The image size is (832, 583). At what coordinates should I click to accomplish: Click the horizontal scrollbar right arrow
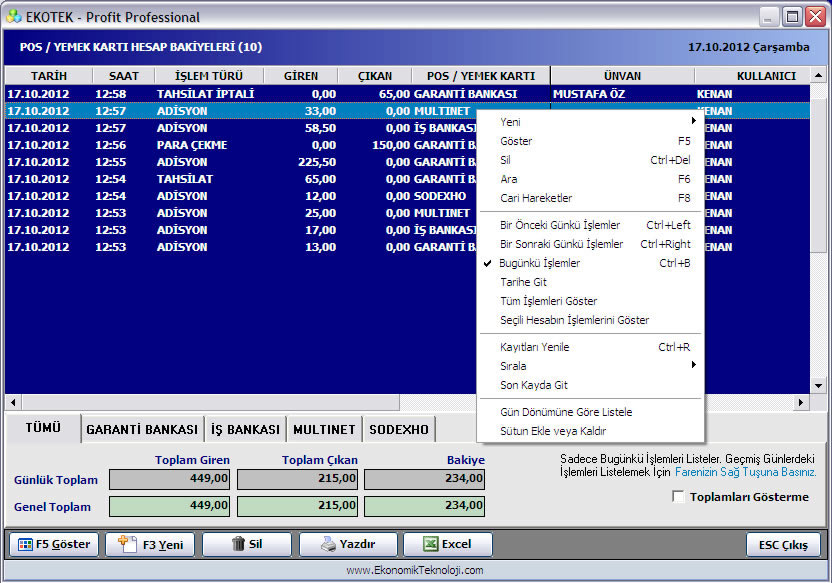pos(801,403)
